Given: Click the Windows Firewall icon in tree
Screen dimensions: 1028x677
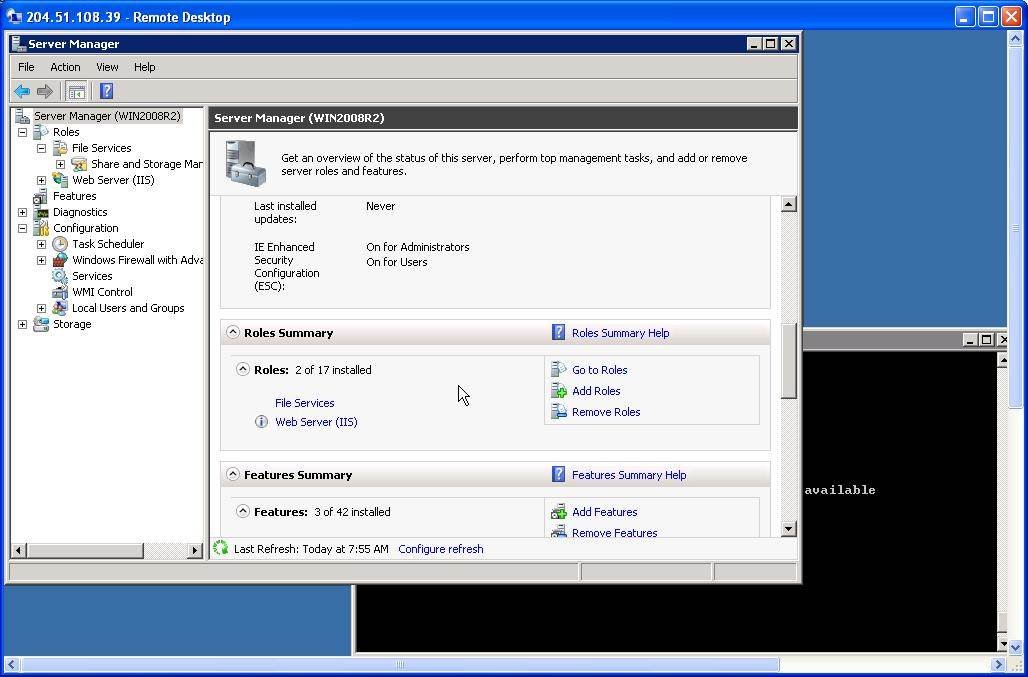Looking at the screenshot, I should (60, 260).
